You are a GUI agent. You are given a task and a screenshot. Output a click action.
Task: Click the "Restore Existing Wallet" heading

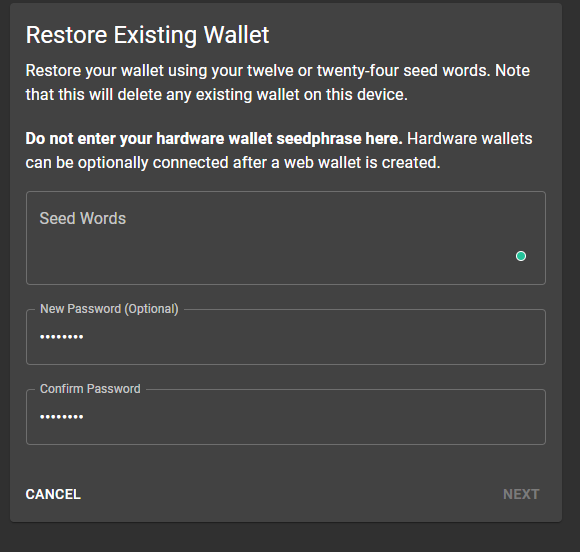[147, 35]
